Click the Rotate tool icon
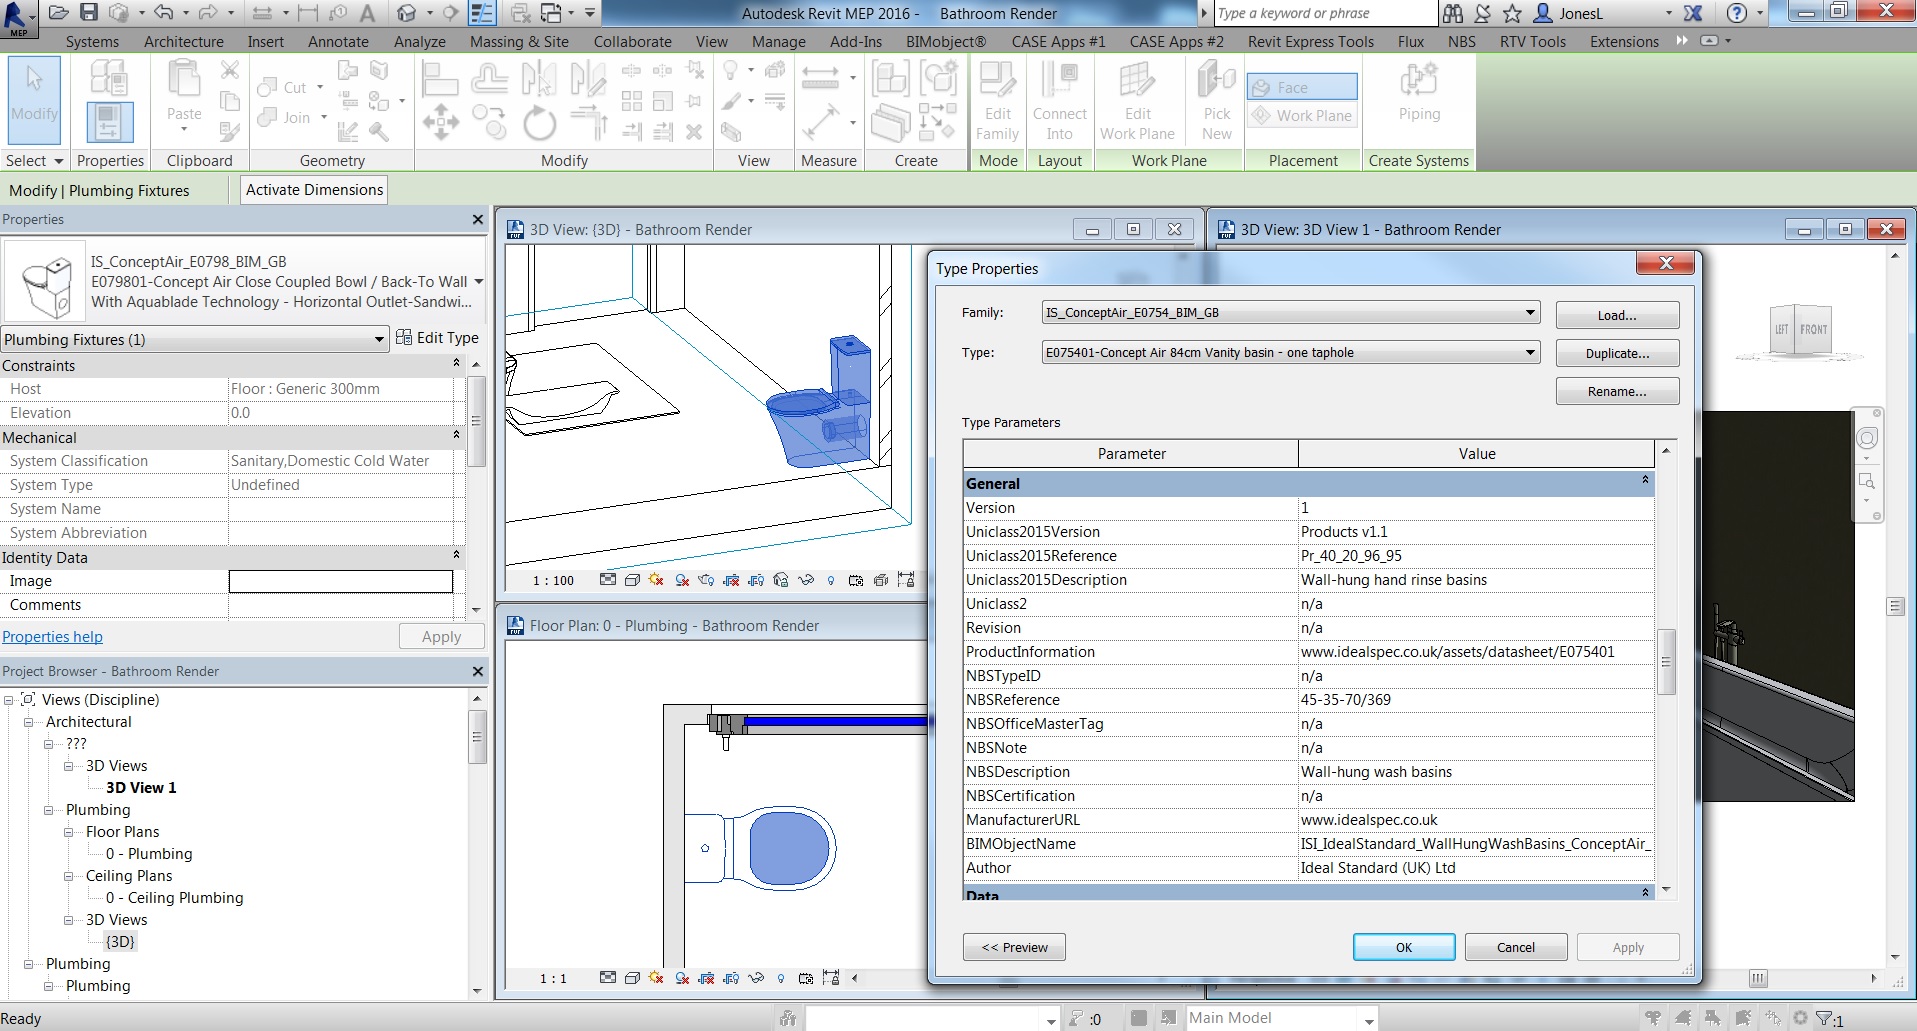Image resolution: width=1917 pixels, height=1031 pixels. coord(539,124)
